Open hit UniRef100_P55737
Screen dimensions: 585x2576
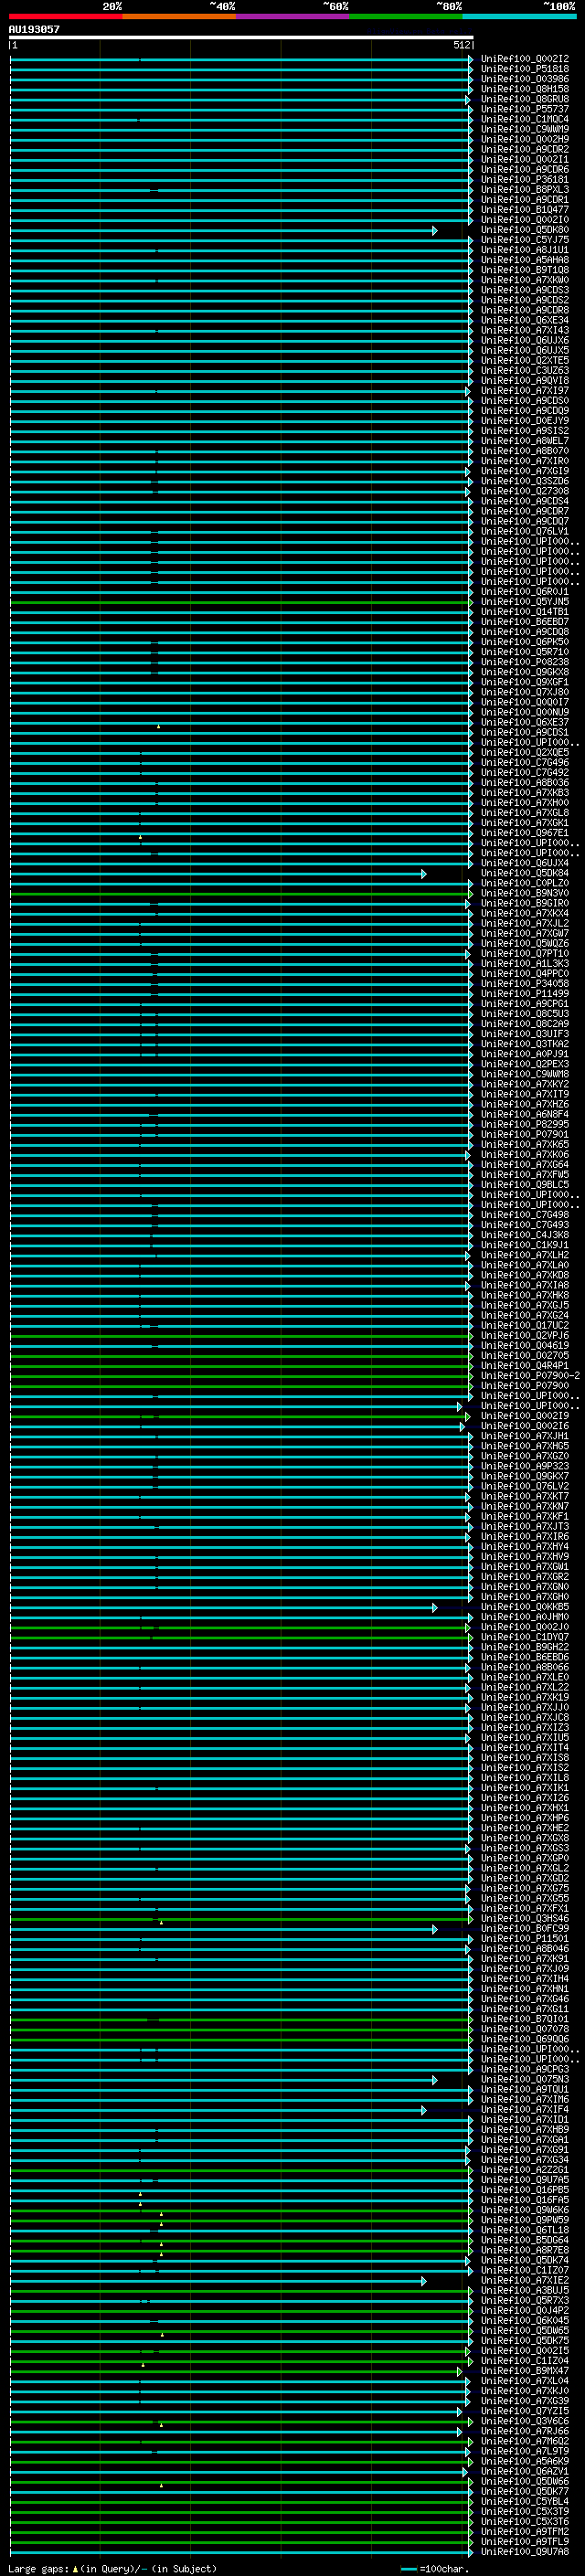click(525, 109)
